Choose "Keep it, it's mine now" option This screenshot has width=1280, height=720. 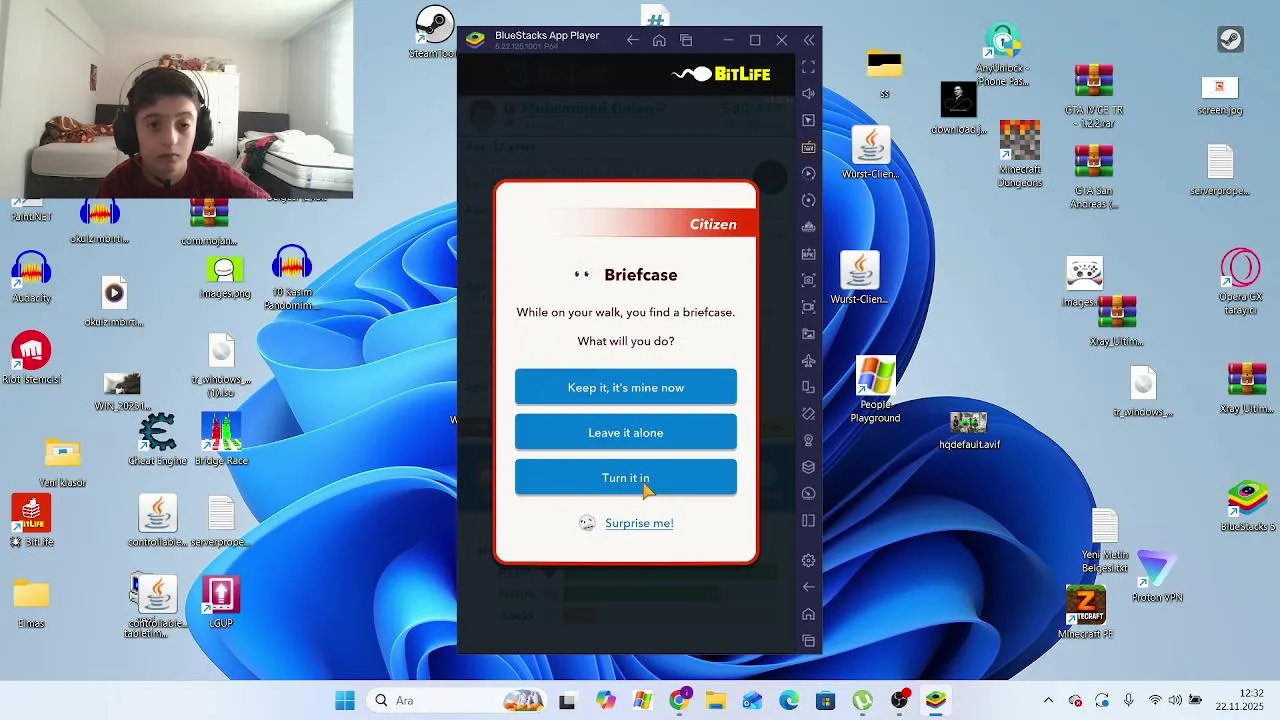(x=626, y=387)
